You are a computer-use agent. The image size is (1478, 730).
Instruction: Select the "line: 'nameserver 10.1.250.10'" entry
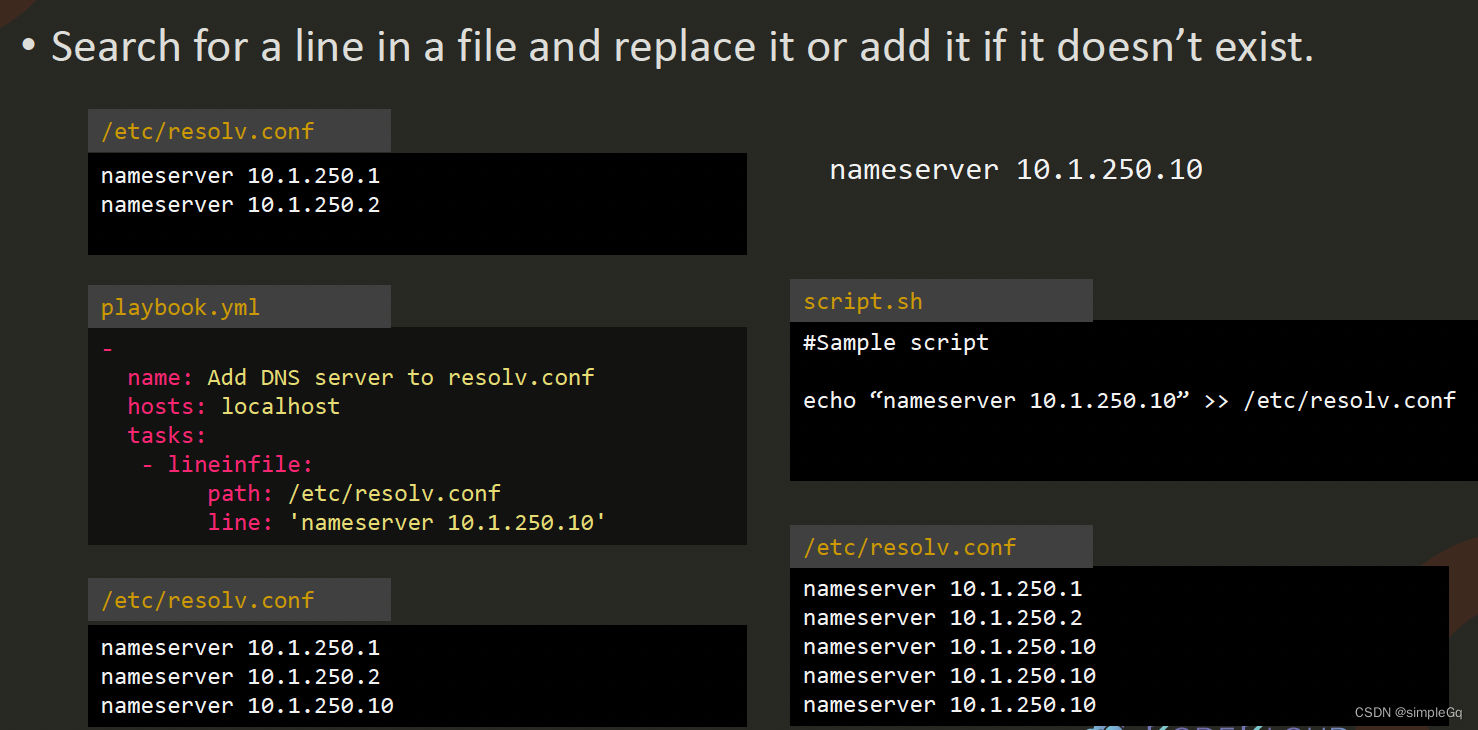point(407,523)
